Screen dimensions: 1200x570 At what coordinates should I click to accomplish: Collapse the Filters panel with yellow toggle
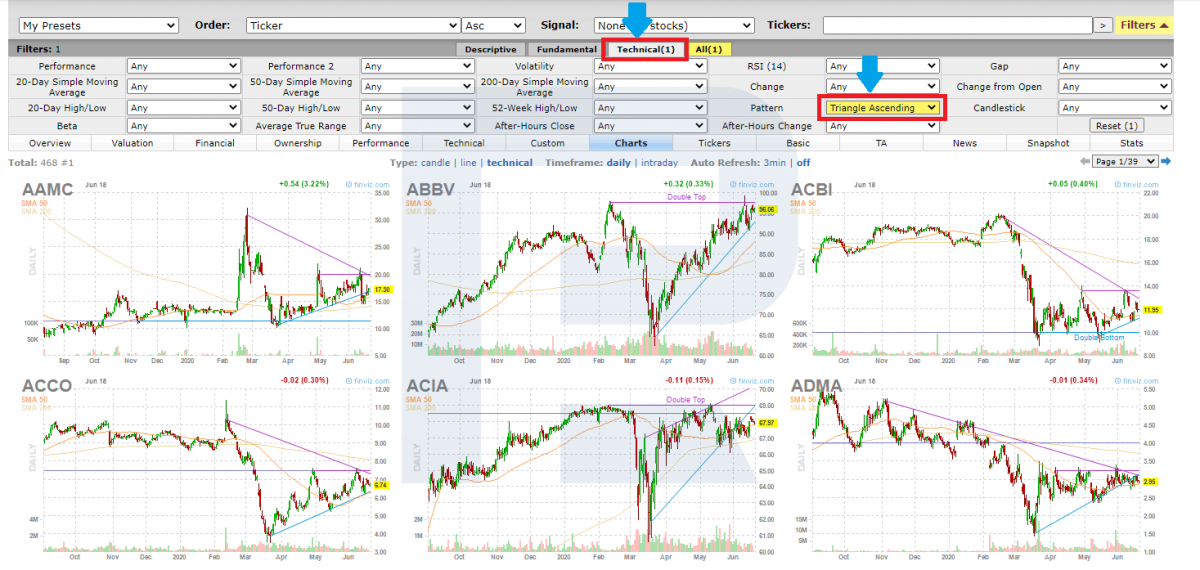[1145, 25]
